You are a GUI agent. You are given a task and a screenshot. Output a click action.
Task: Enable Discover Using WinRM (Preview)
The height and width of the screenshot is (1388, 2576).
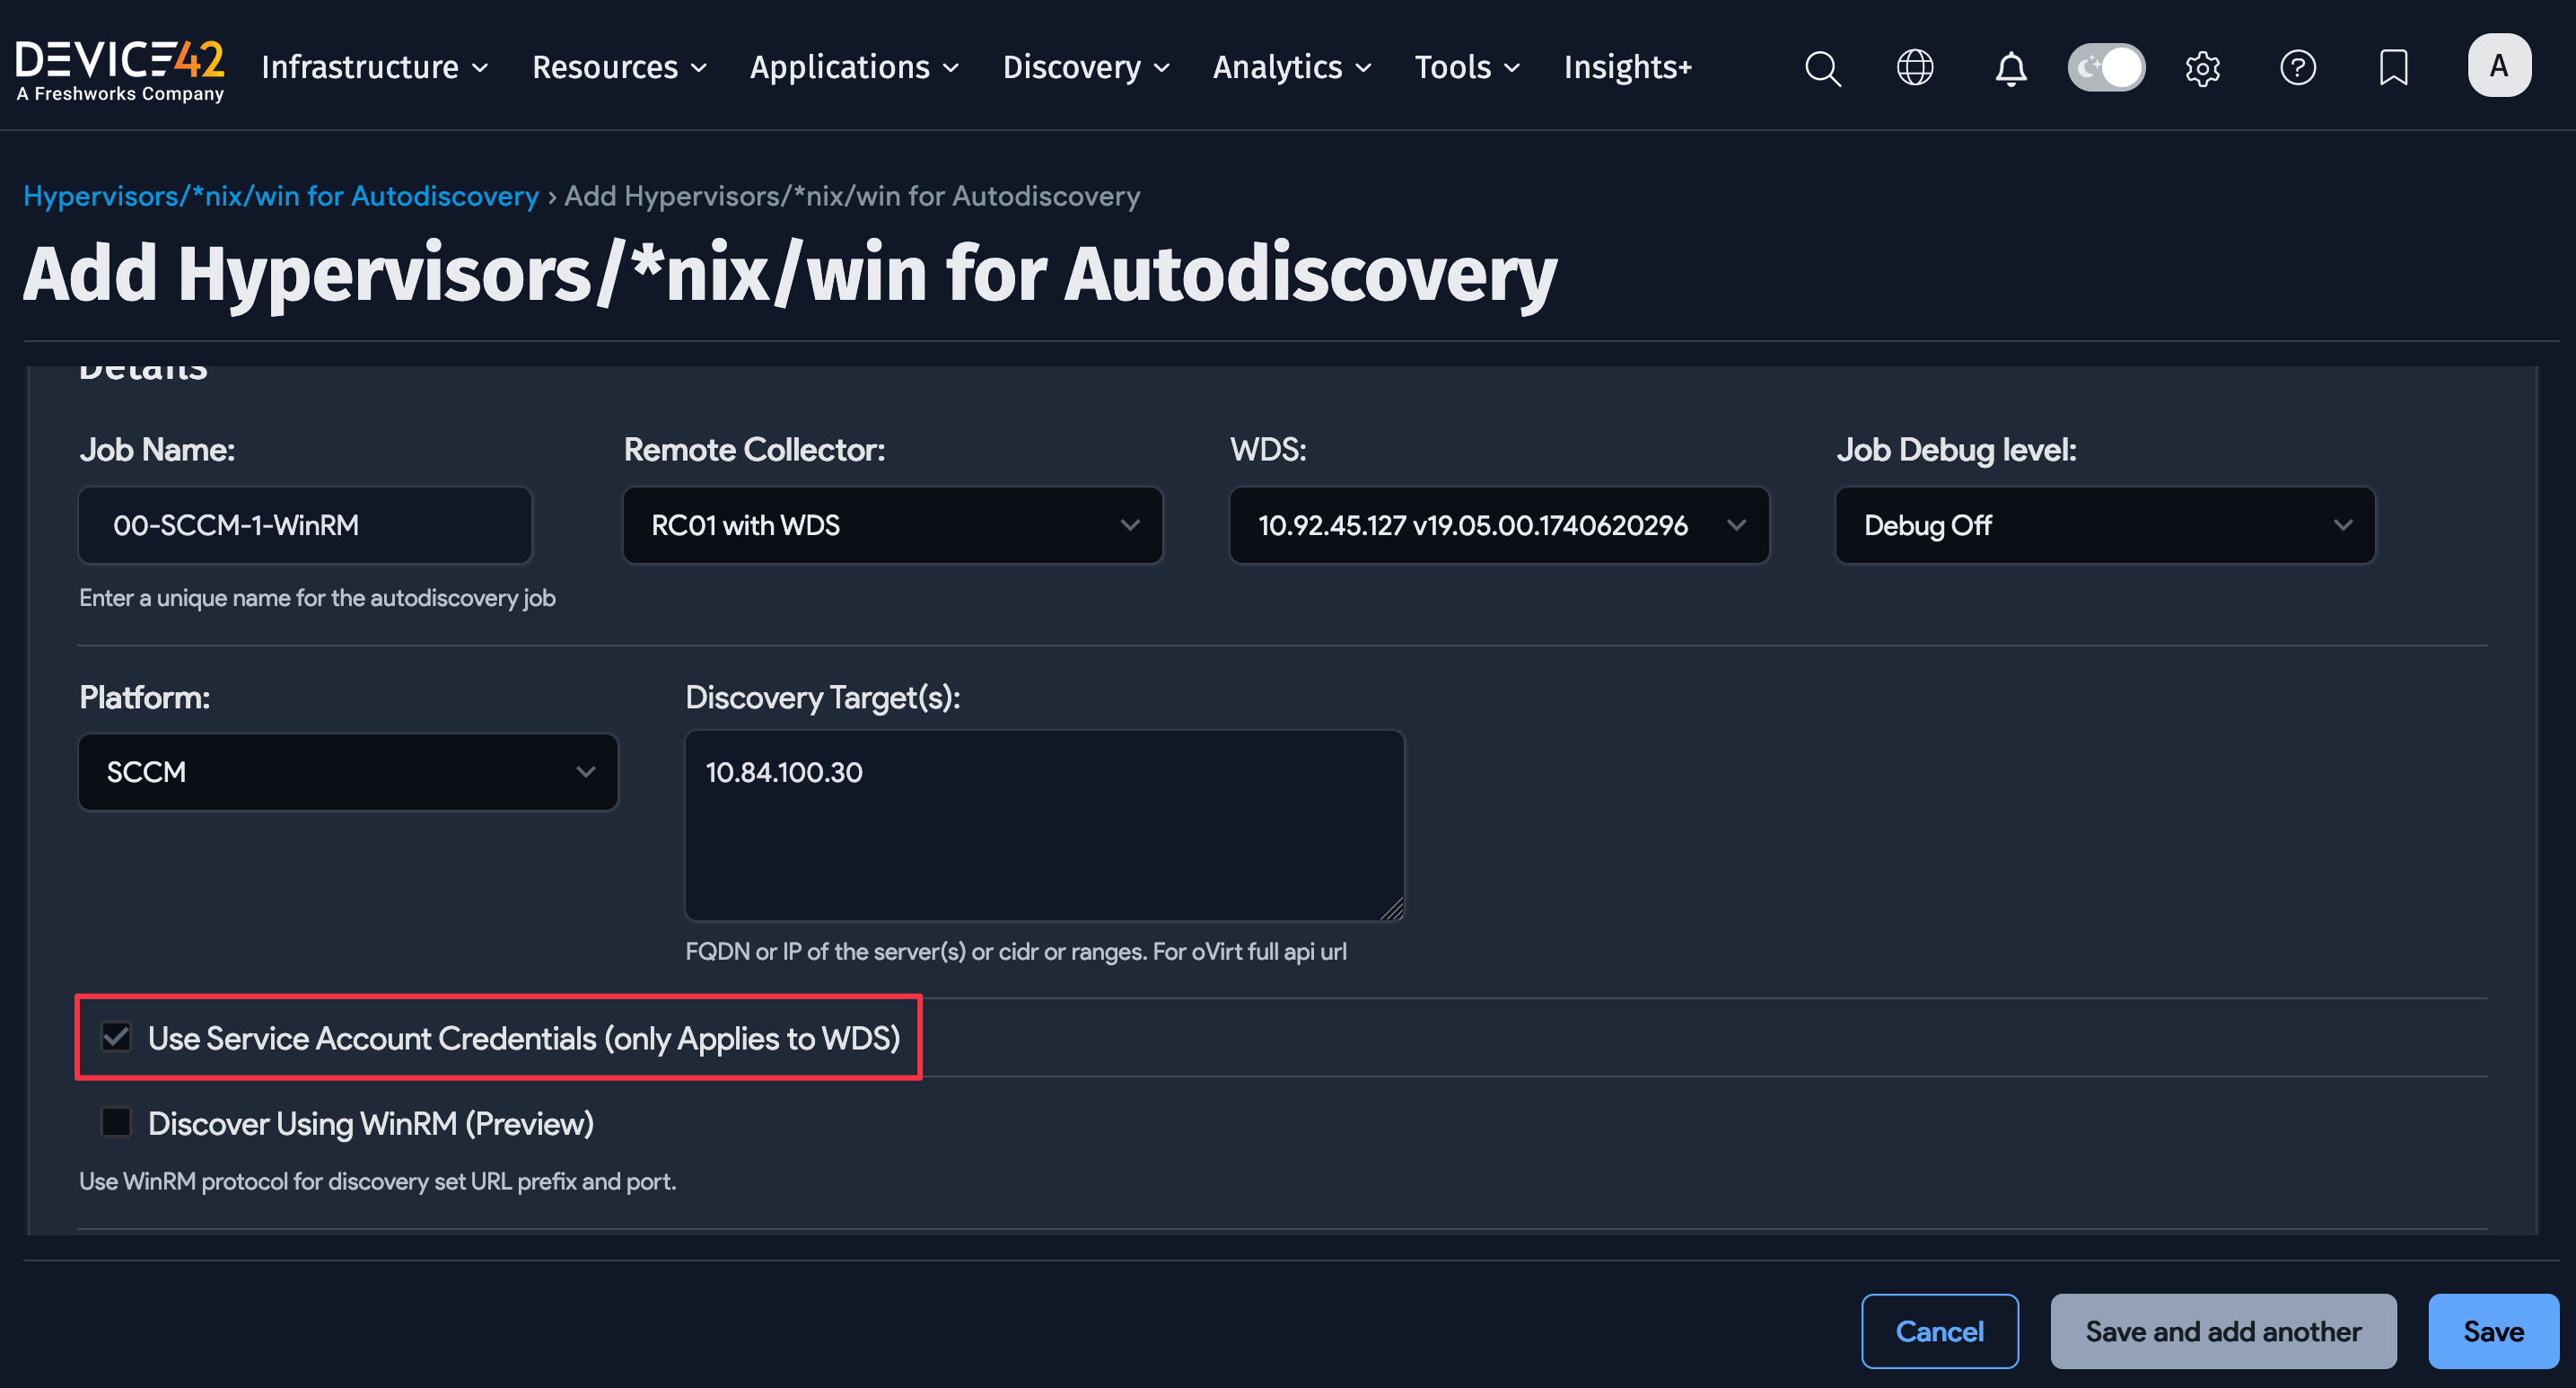116,1122
